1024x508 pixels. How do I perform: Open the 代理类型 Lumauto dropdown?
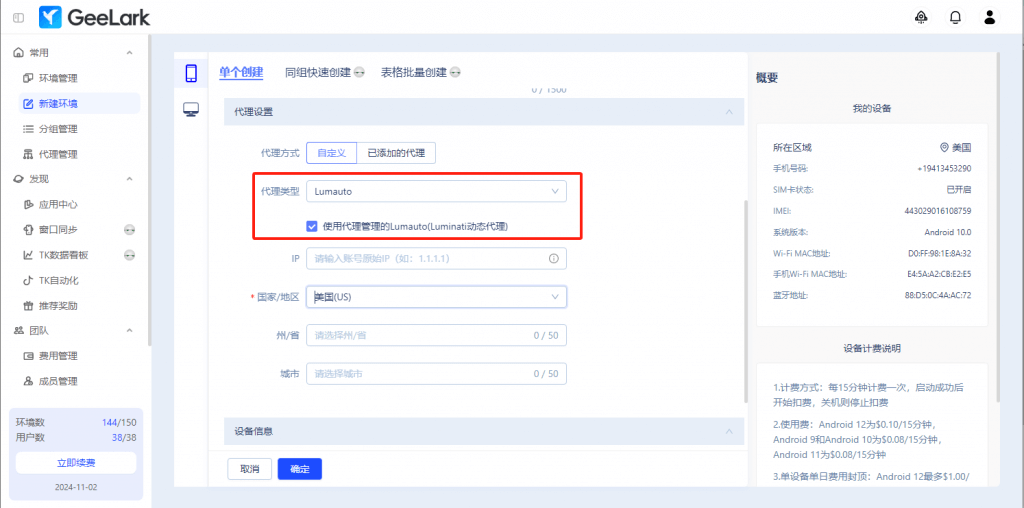coord(439,191)
